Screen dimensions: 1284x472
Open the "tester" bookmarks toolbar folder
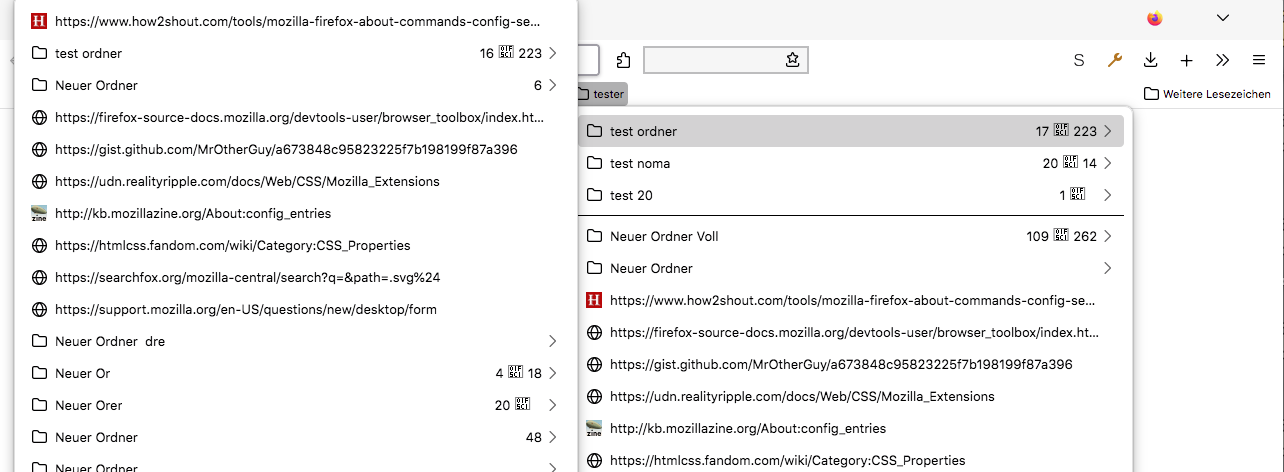coord(601,94)
